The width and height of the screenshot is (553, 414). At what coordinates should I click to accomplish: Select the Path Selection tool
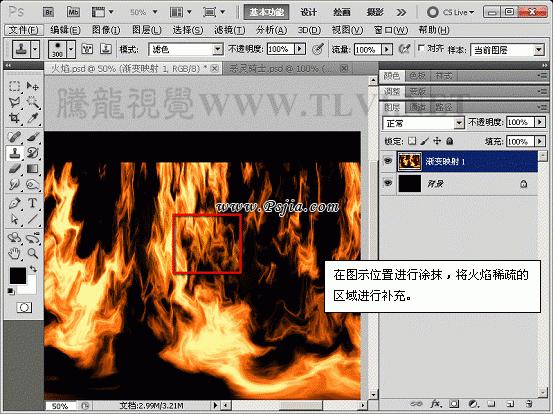click(x=14, y=219)
